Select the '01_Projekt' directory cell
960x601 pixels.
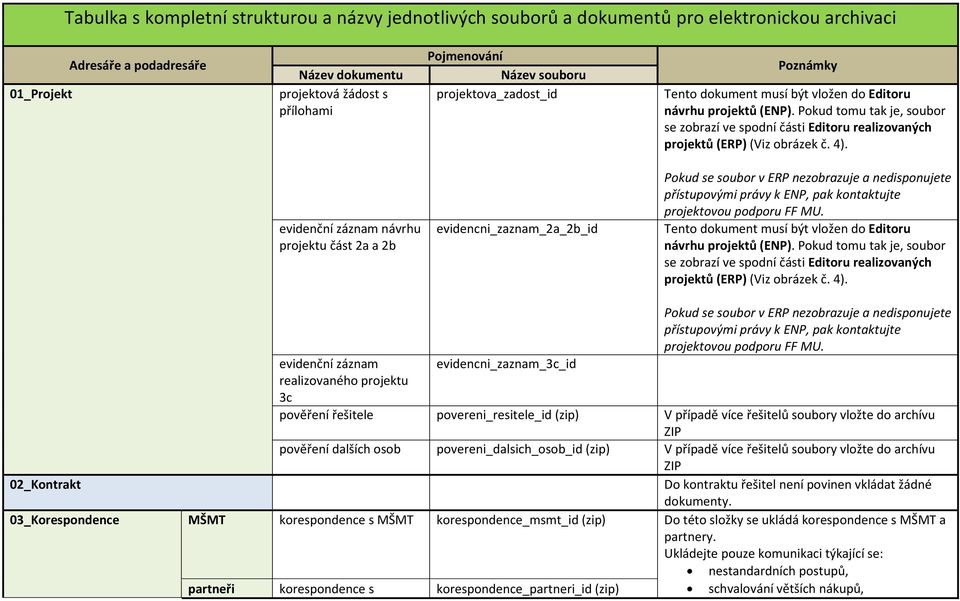pos(138,279)
